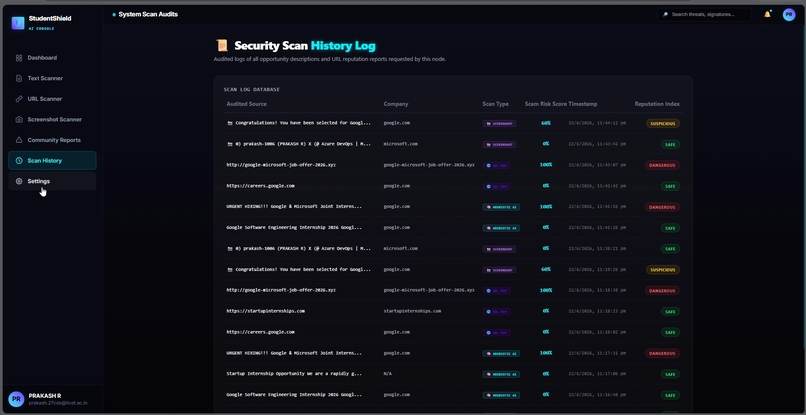Open Dashboard via its grid icon
This screenshot has width=806, height=415.
point(19,58)
